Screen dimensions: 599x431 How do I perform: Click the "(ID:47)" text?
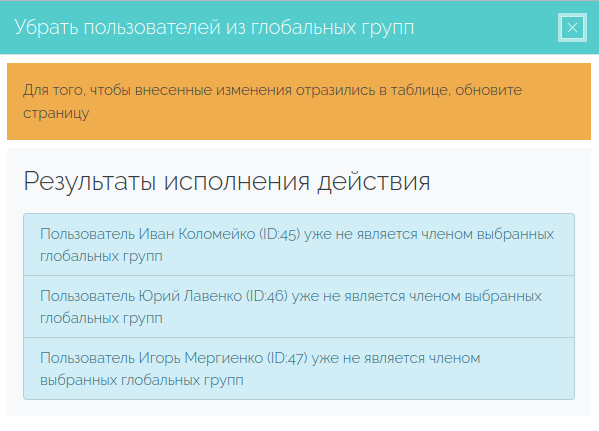point(287,358)
